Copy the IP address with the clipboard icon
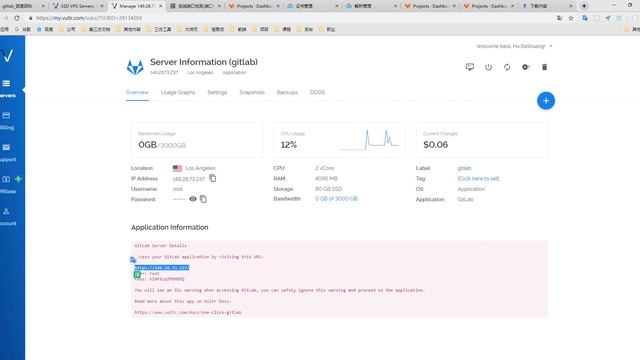This screenshot has height=360, width=640. point(213,178)
